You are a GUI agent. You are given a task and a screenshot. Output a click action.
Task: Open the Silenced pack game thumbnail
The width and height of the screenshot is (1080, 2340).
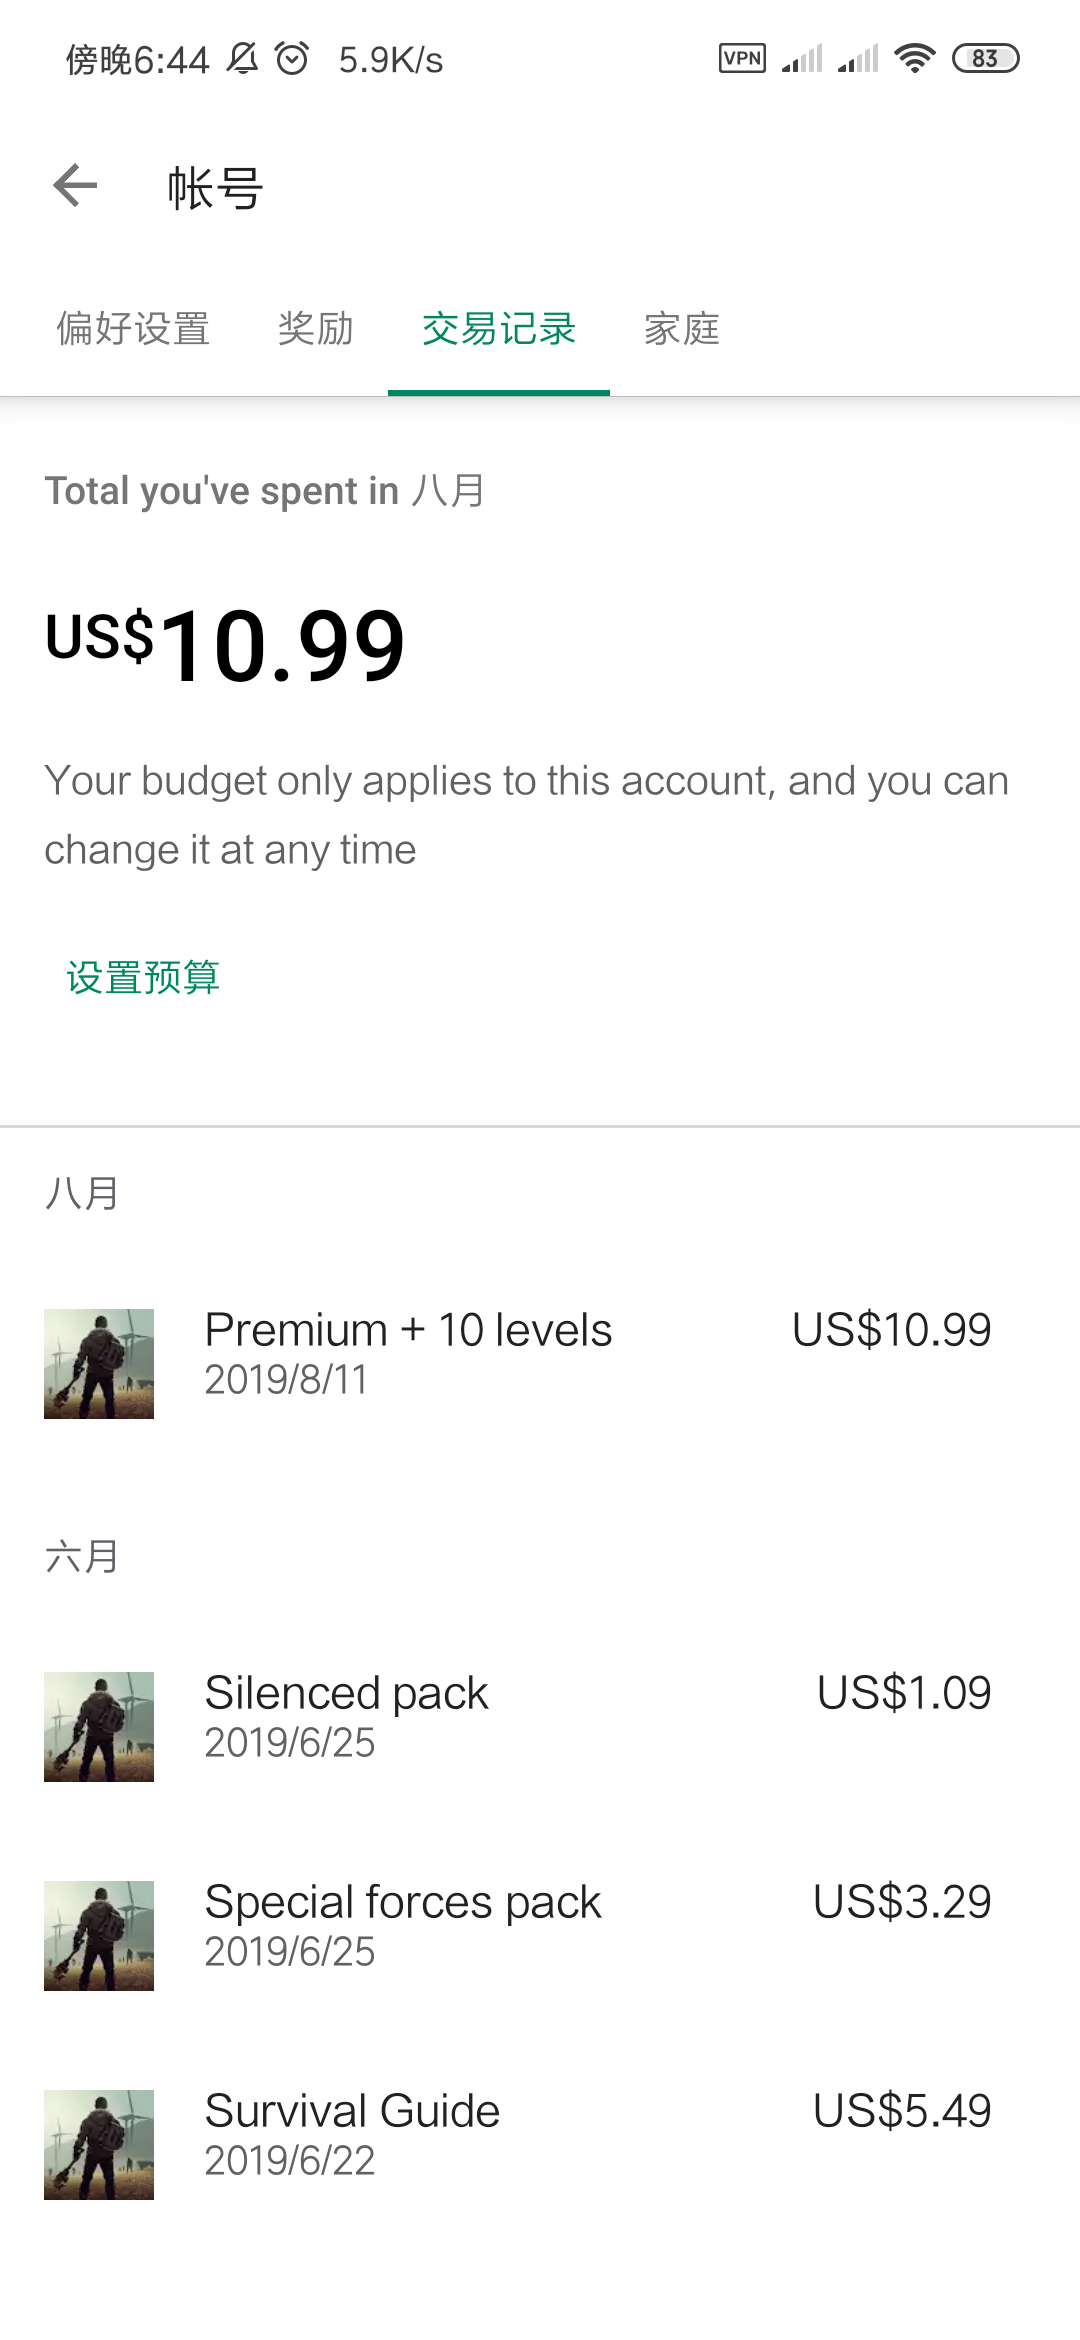[x=99, y=1727]
